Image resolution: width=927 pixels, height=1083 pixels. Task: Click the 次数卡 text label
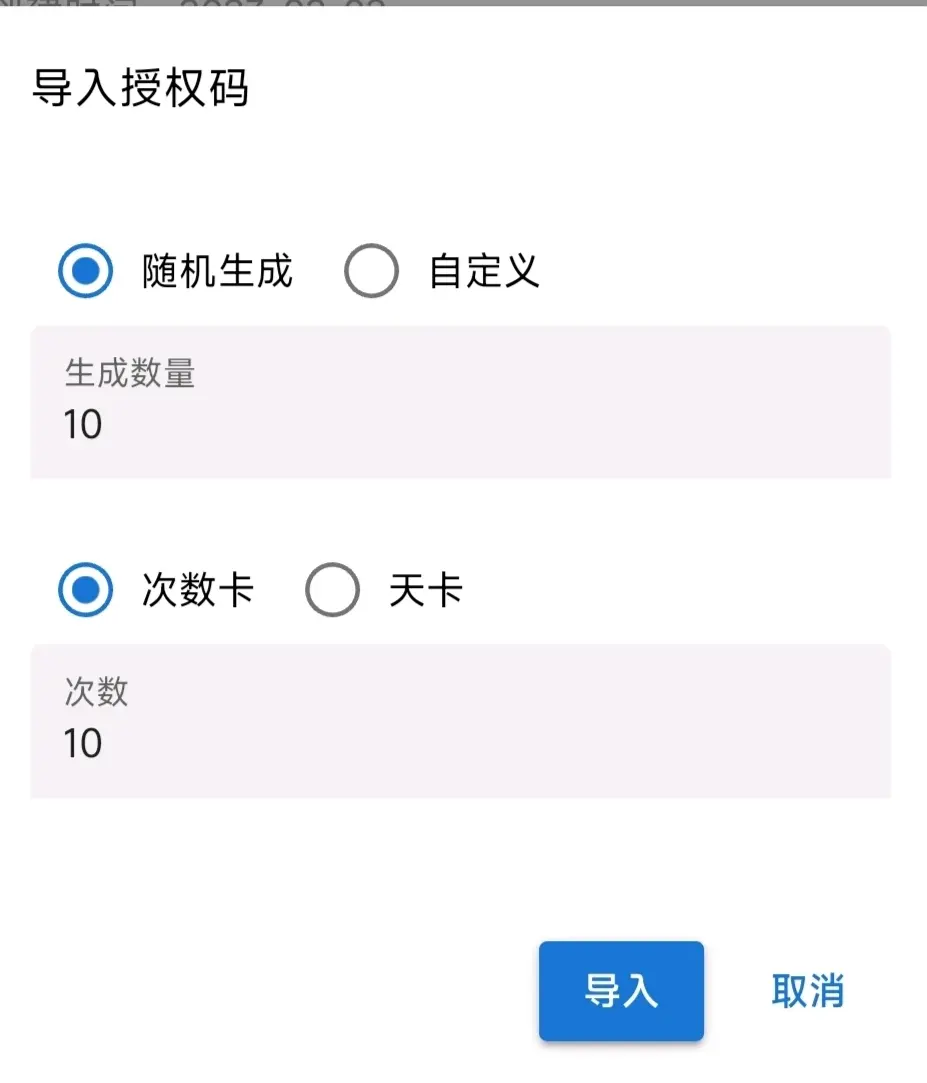tap(198, 590)
